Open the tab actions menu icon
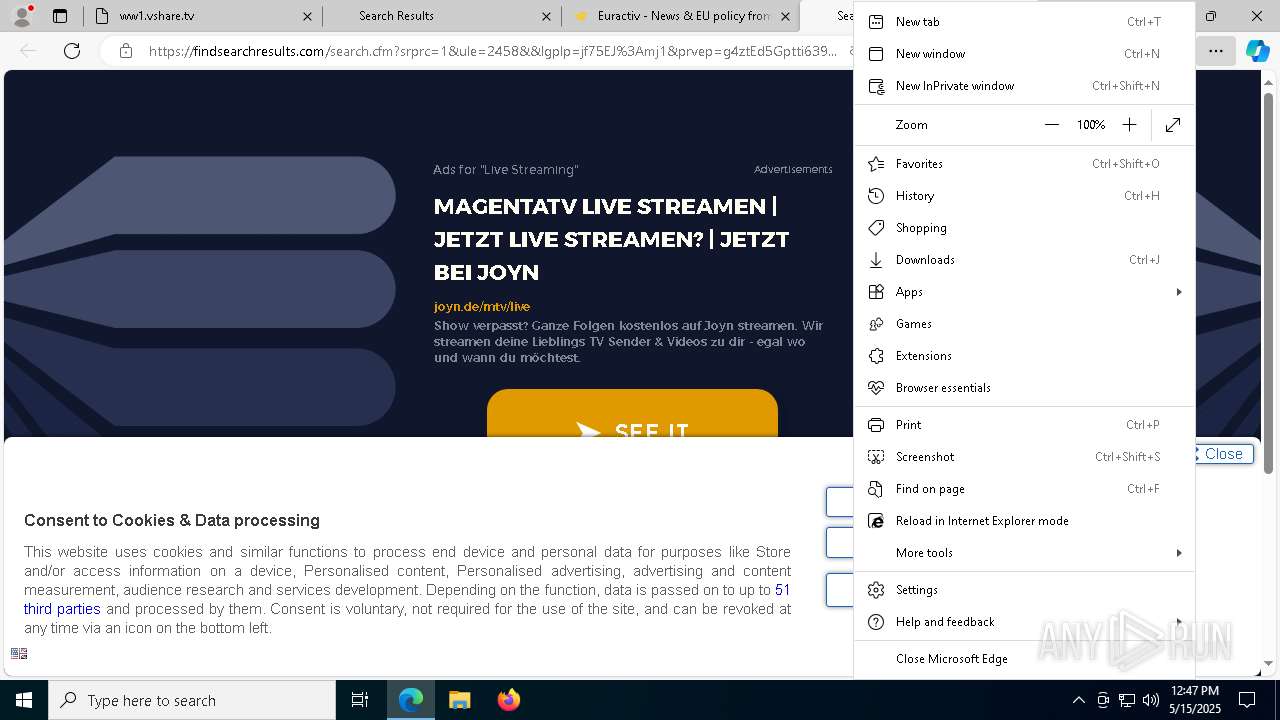This screenshot has width=1280, height=720. (x=60, y=16)
